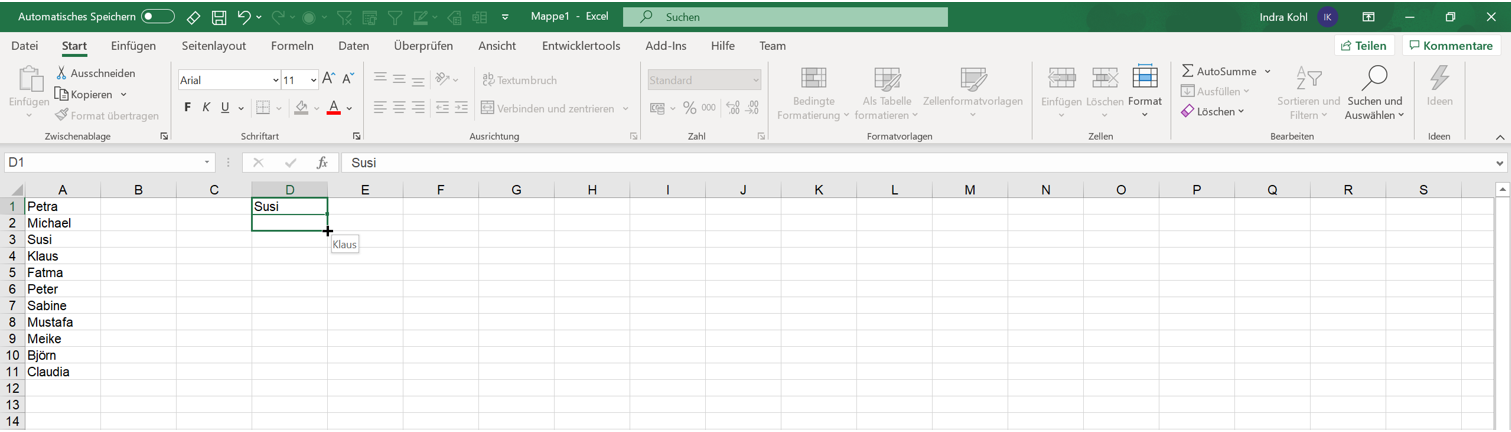Open the Arial font name dropdown
Image resolution: width=1511 pixels, height=432 pixels.
click(x=275, y=80)
